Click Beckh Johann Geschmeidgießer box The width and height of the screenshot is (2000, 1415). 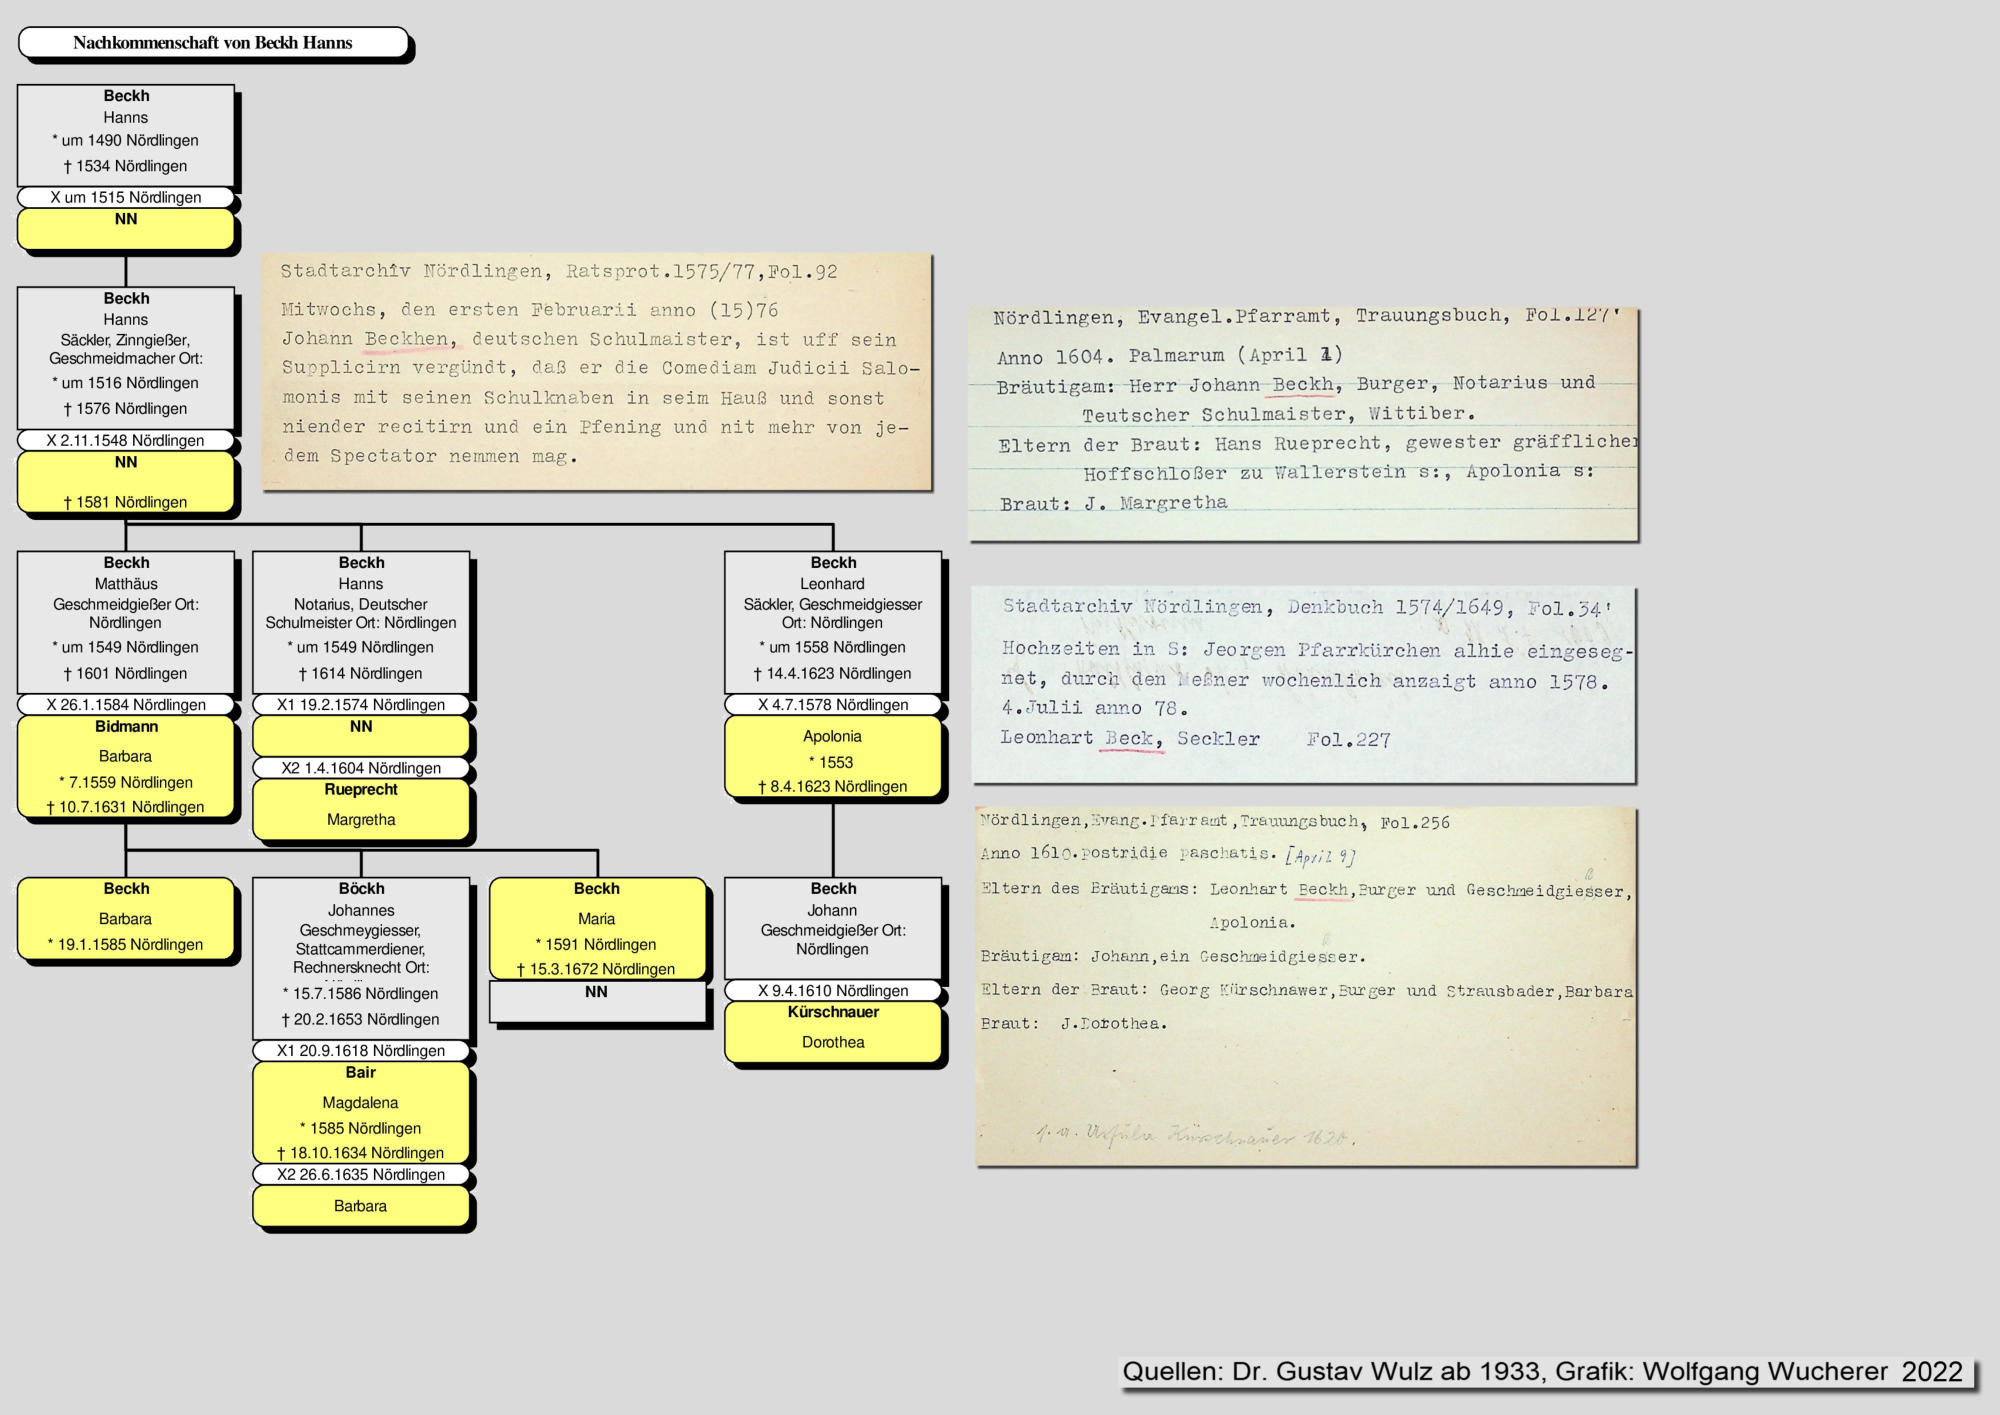point(833,927)
